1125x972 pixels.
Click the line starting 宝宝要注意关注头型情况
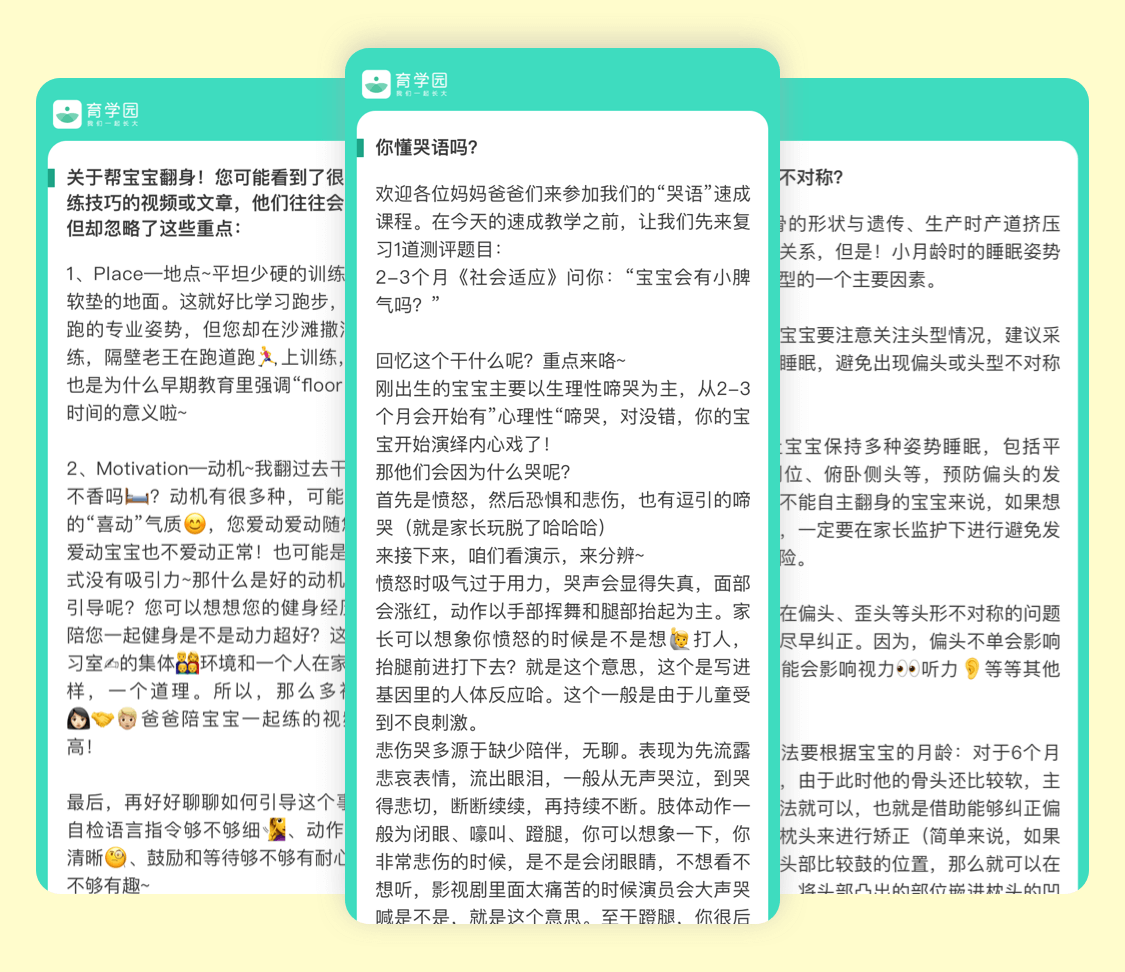tap(920, 335)
